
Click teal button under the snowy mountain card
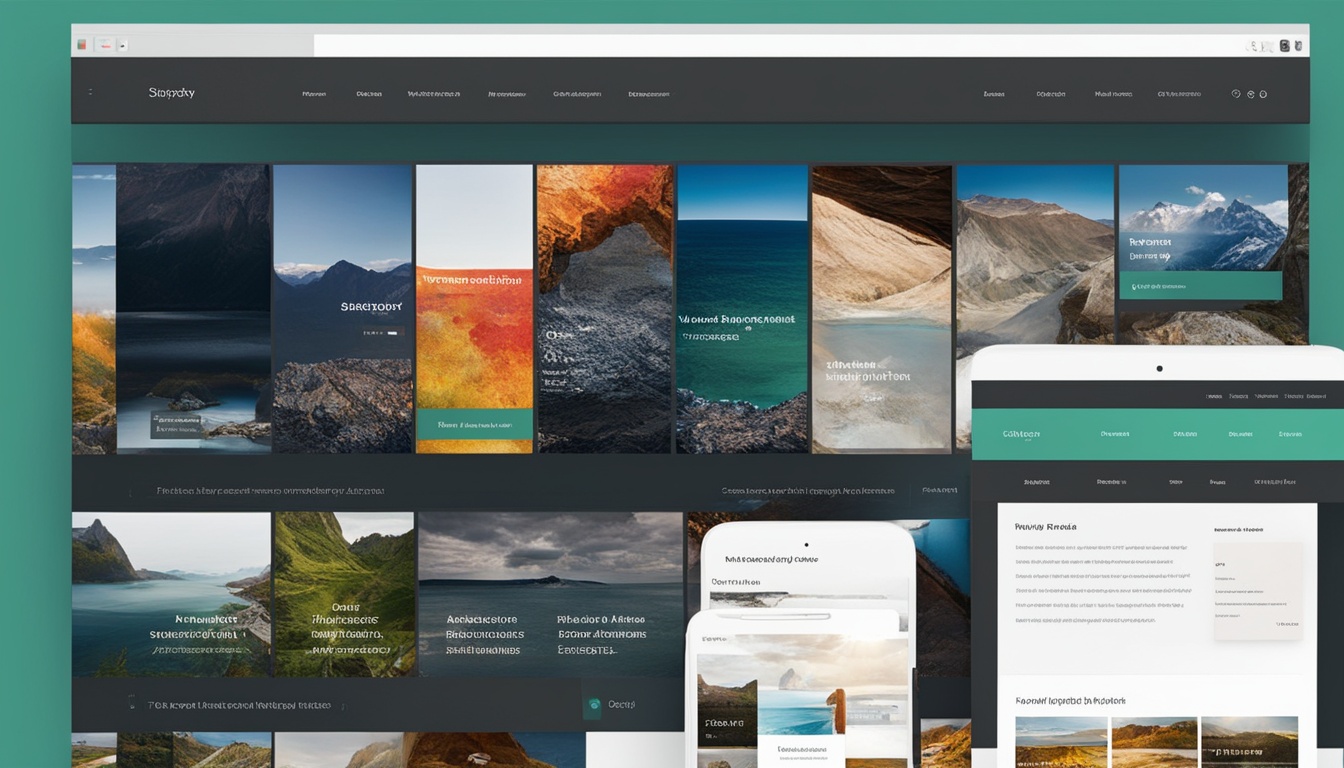pyautogui.click(x=1200, y=286)
